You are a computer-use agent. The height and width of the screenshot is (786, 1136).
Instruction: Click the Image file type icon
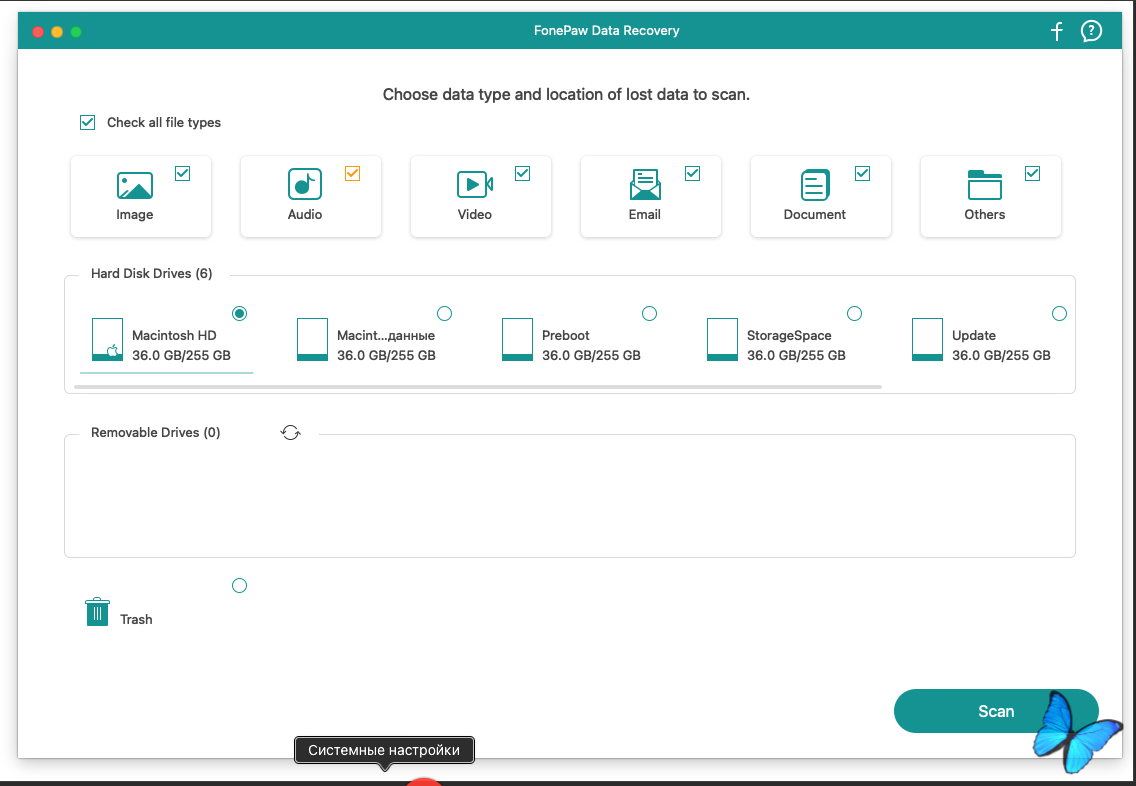tap(134, 185)
